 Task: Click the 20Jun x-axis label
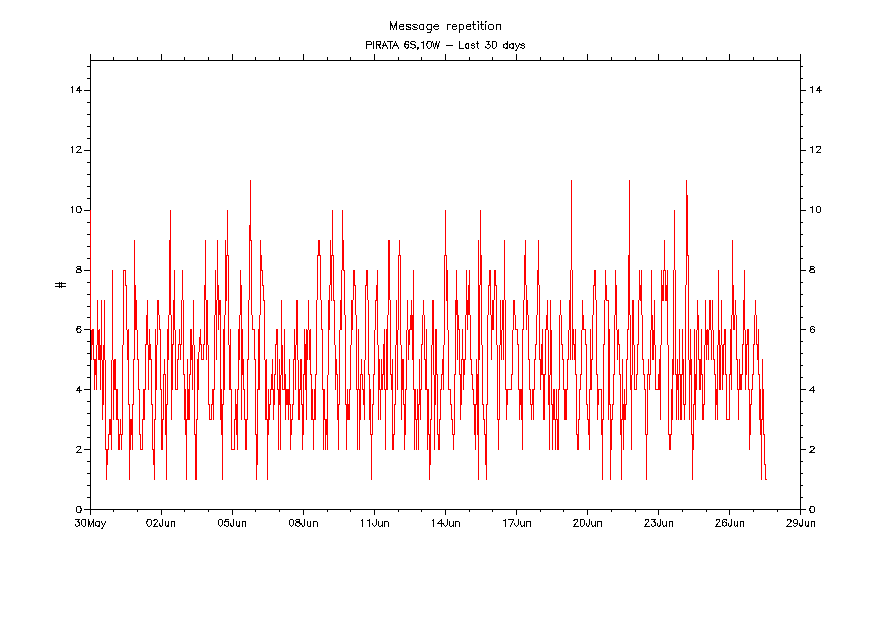pos(587,522)
